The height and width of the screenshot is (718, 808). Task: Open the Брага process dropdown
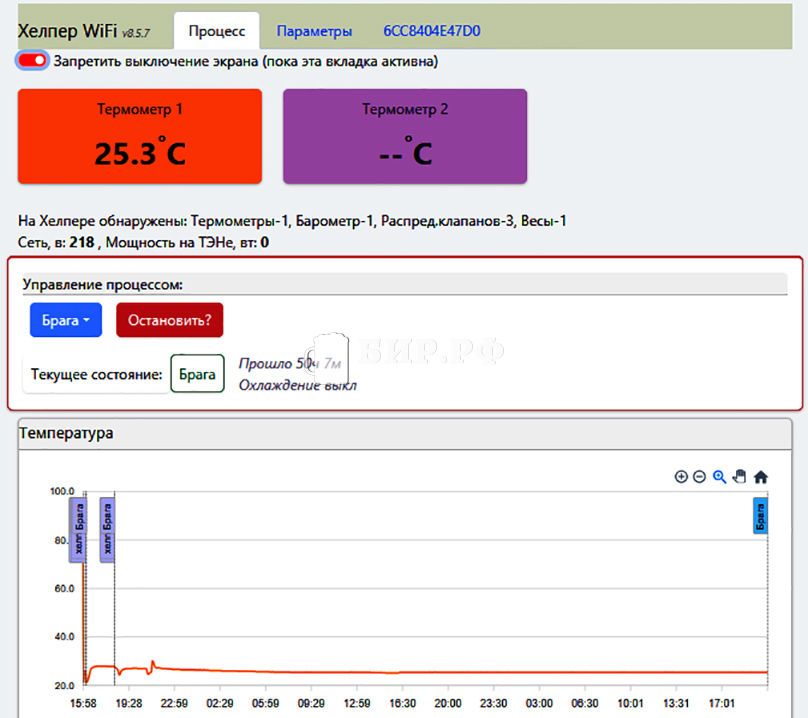click(66, 320)
